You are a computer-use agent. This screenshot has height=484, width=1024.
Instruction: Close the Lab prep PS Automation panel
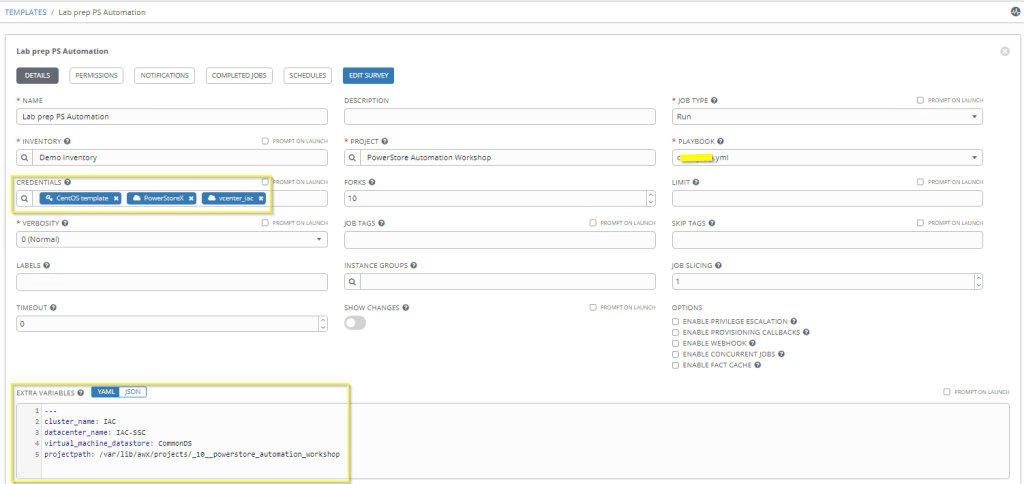pyautogui.click(x=1004, y=51)
